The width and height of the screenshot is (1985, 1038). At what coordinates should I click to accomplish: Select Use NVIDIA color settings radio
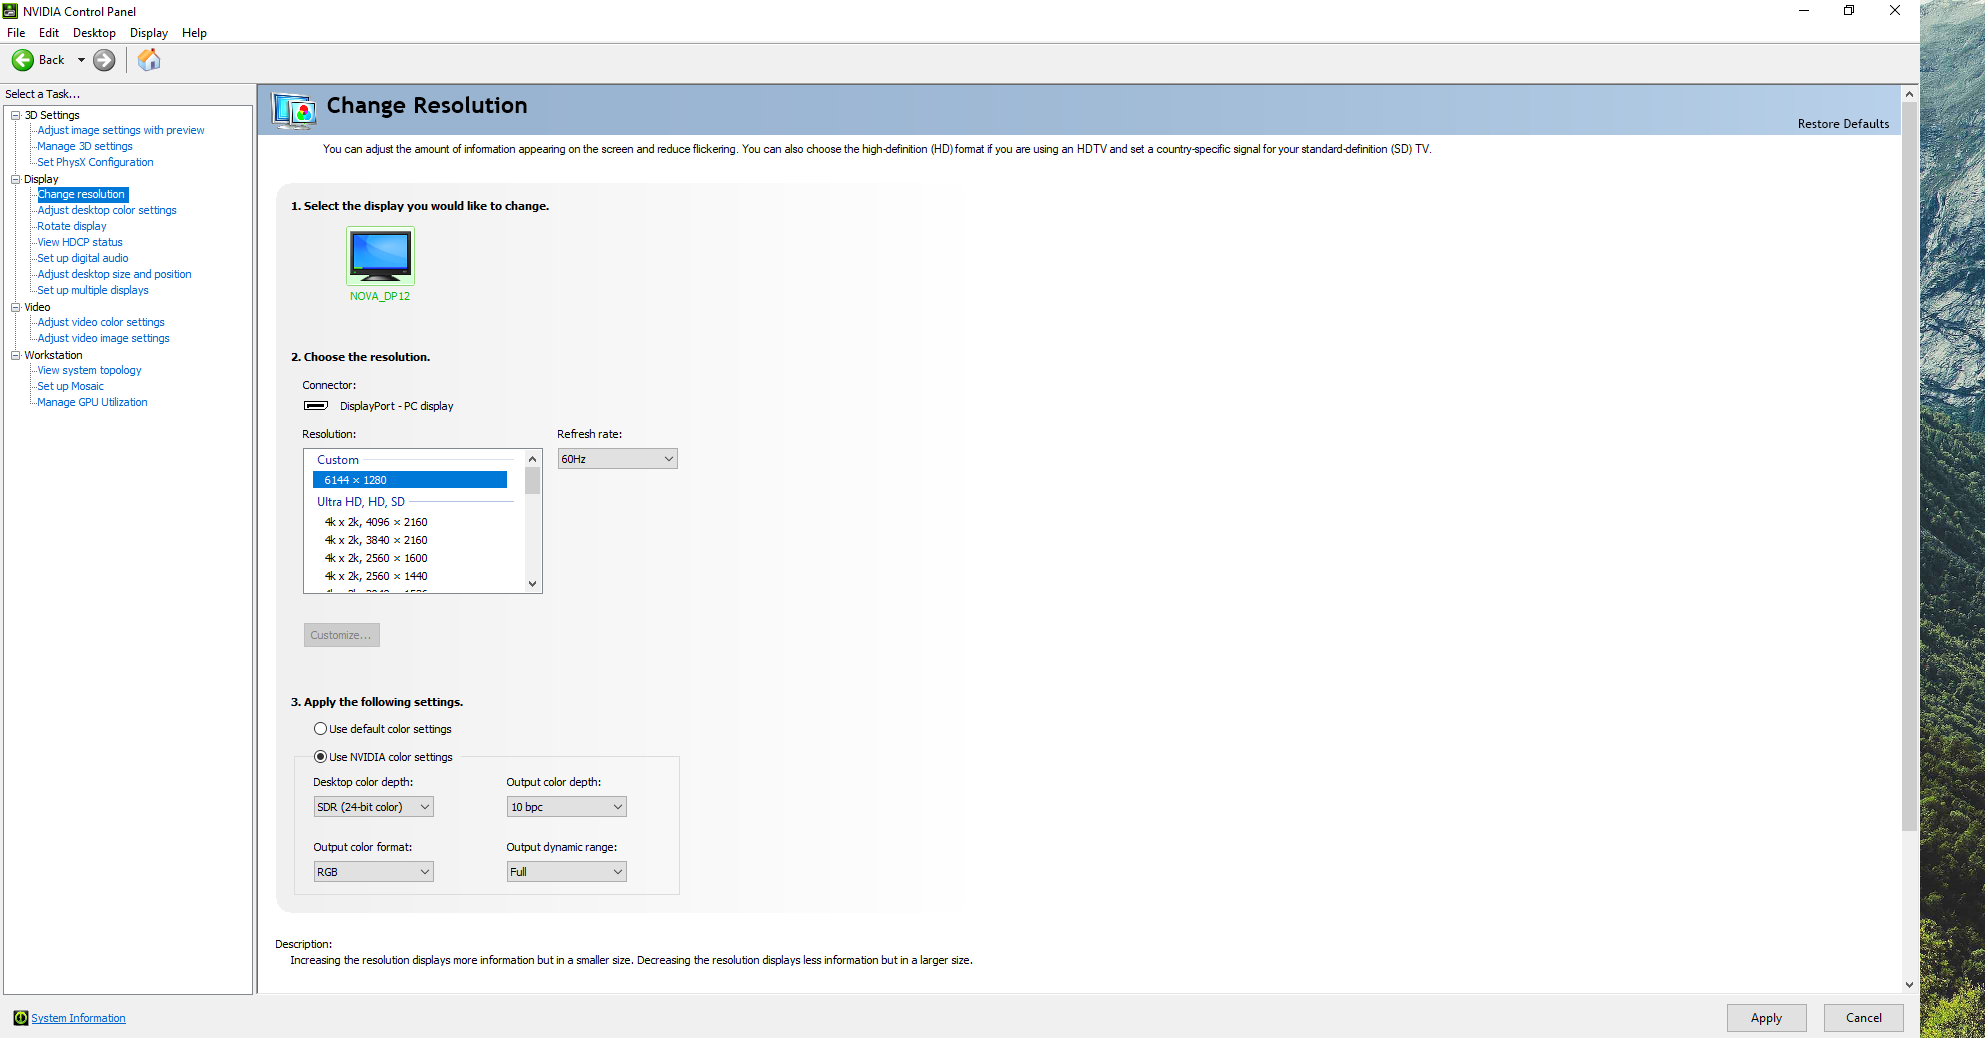(x=320, y=757)
